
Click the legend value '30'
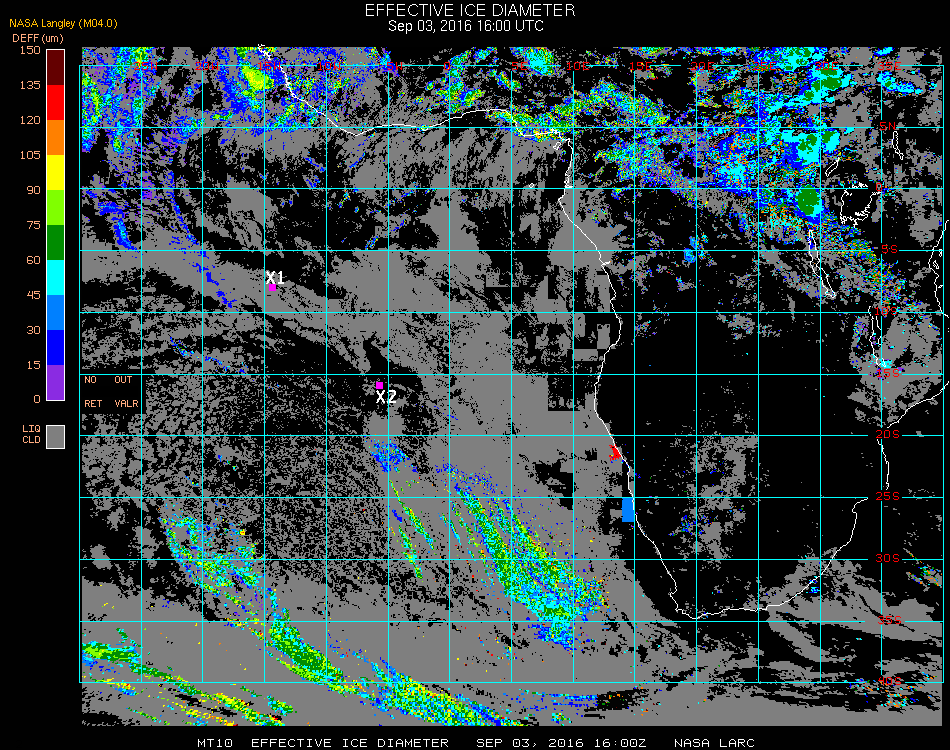click(33, 330)
